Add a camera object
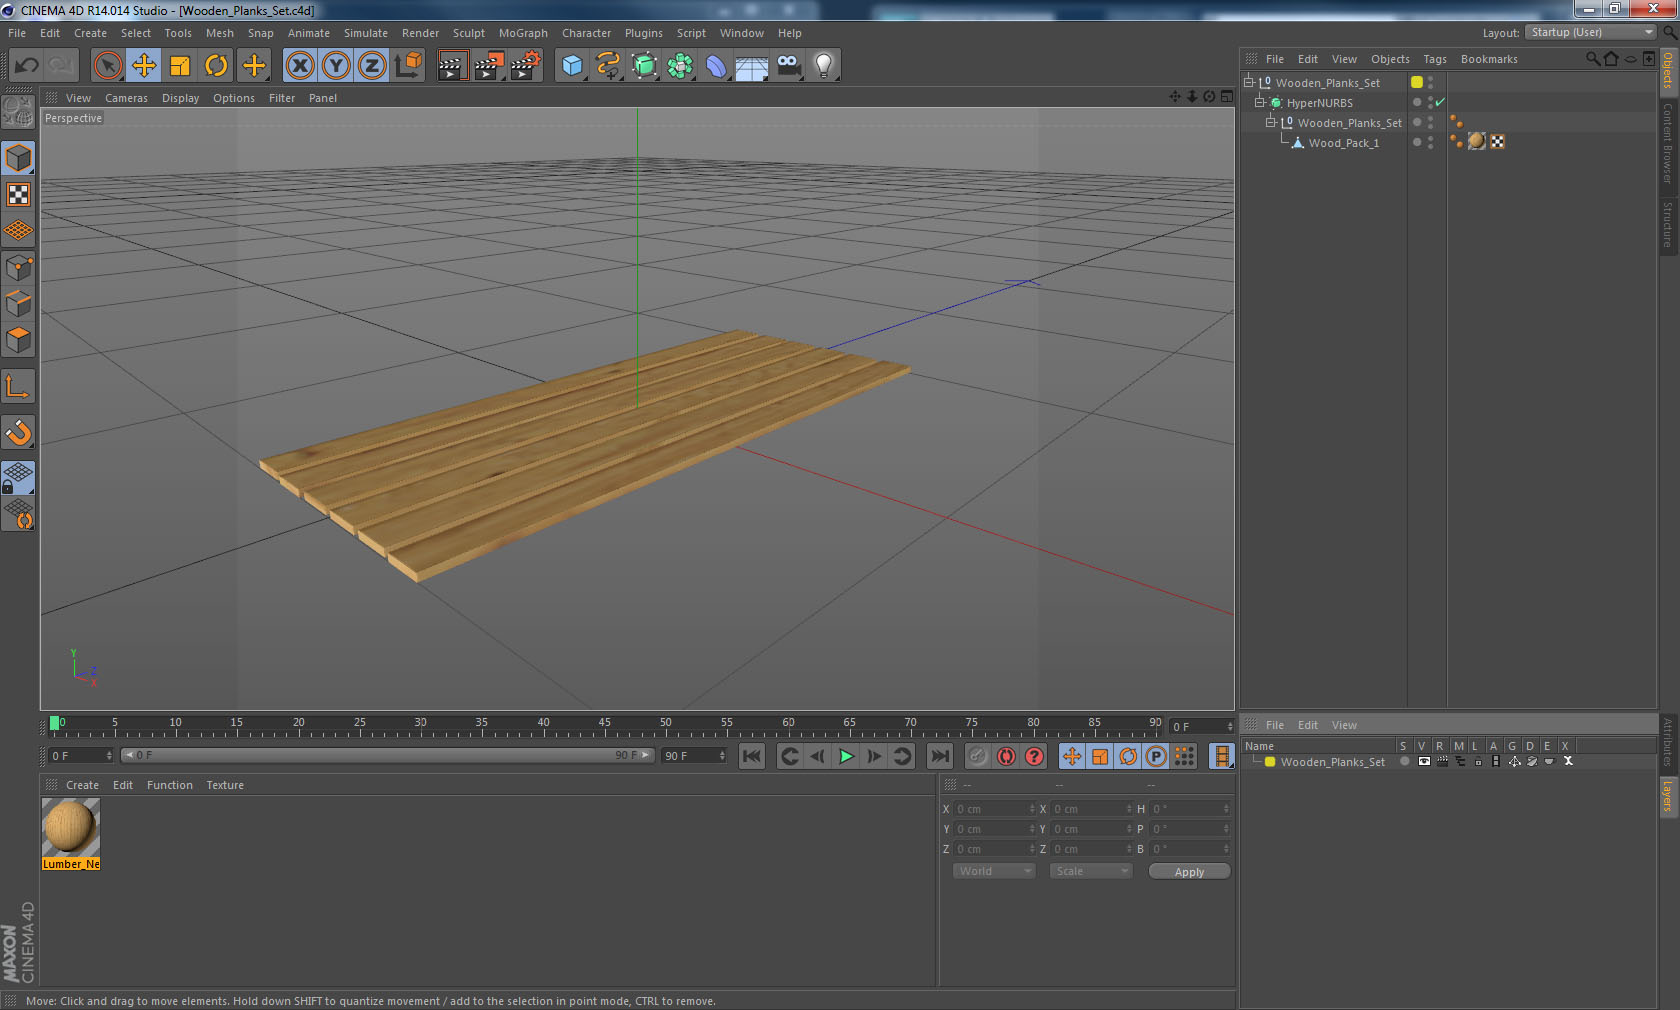 pos(788,66)
